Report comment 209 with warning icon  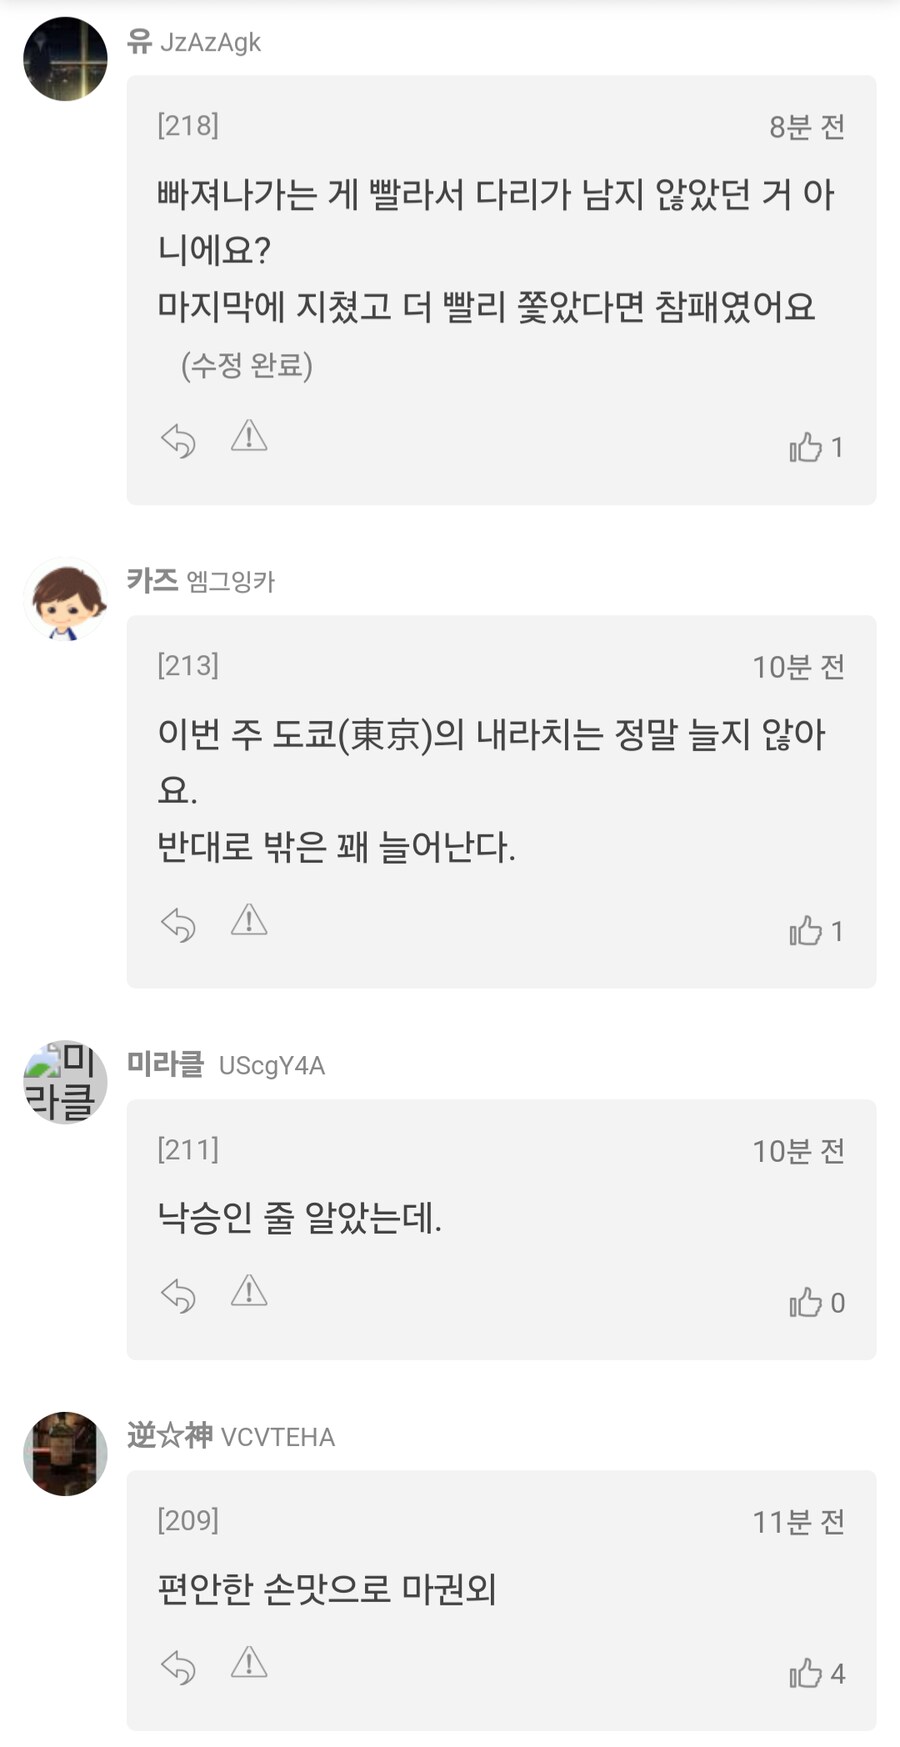click(249, 1663)
